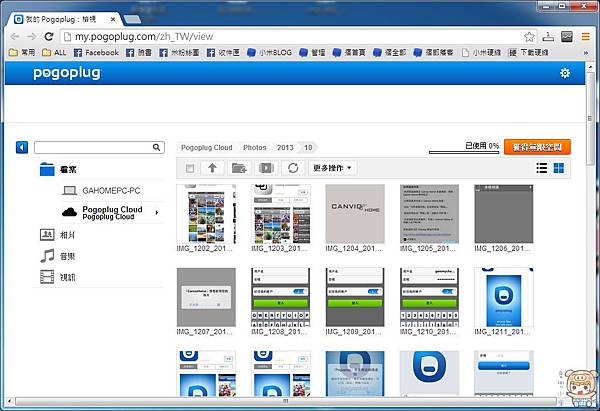Click the new folder toolbar icon
Viewport: 600px width, 411px height.
[x=239, y=168]
